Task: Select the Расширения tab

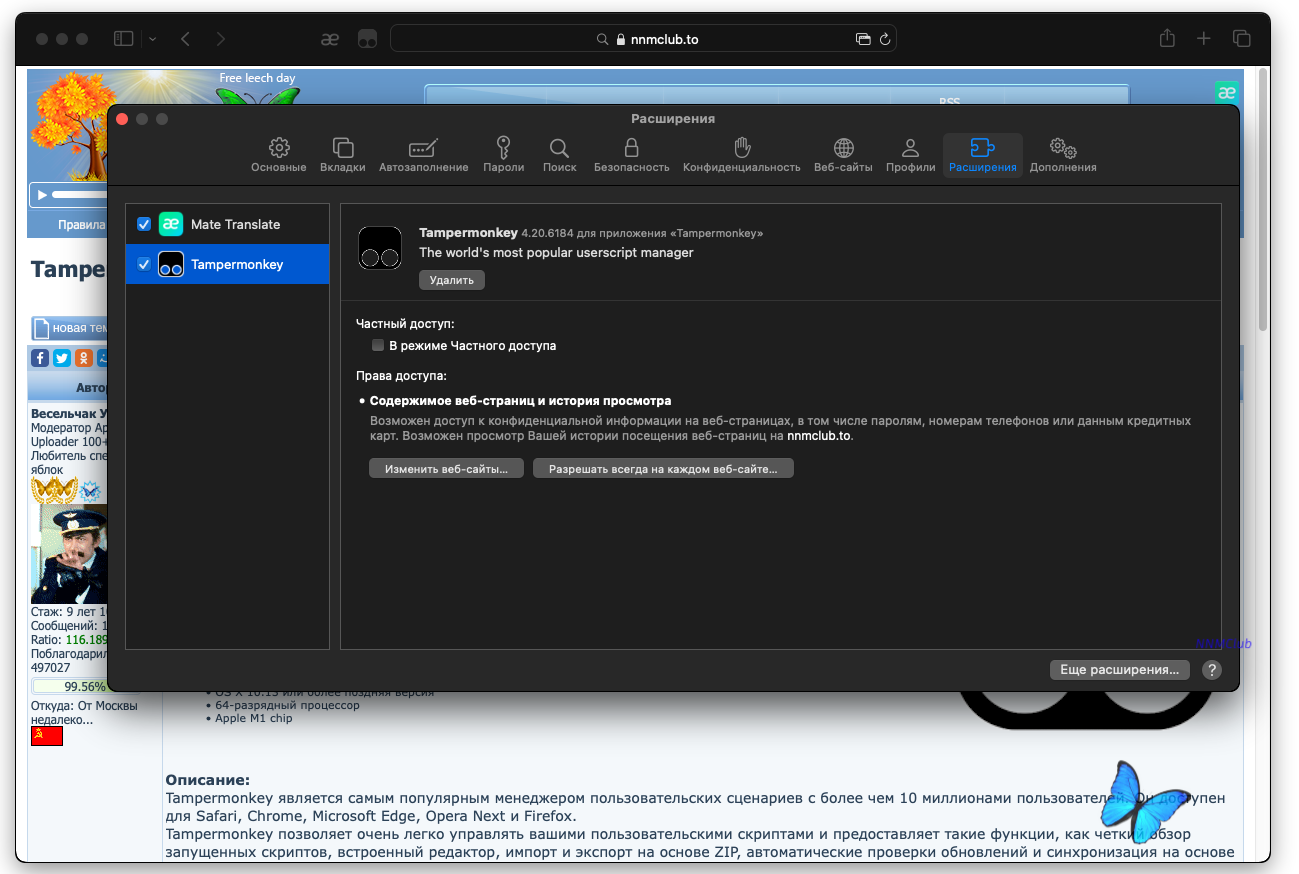Action: coord(983,155)
